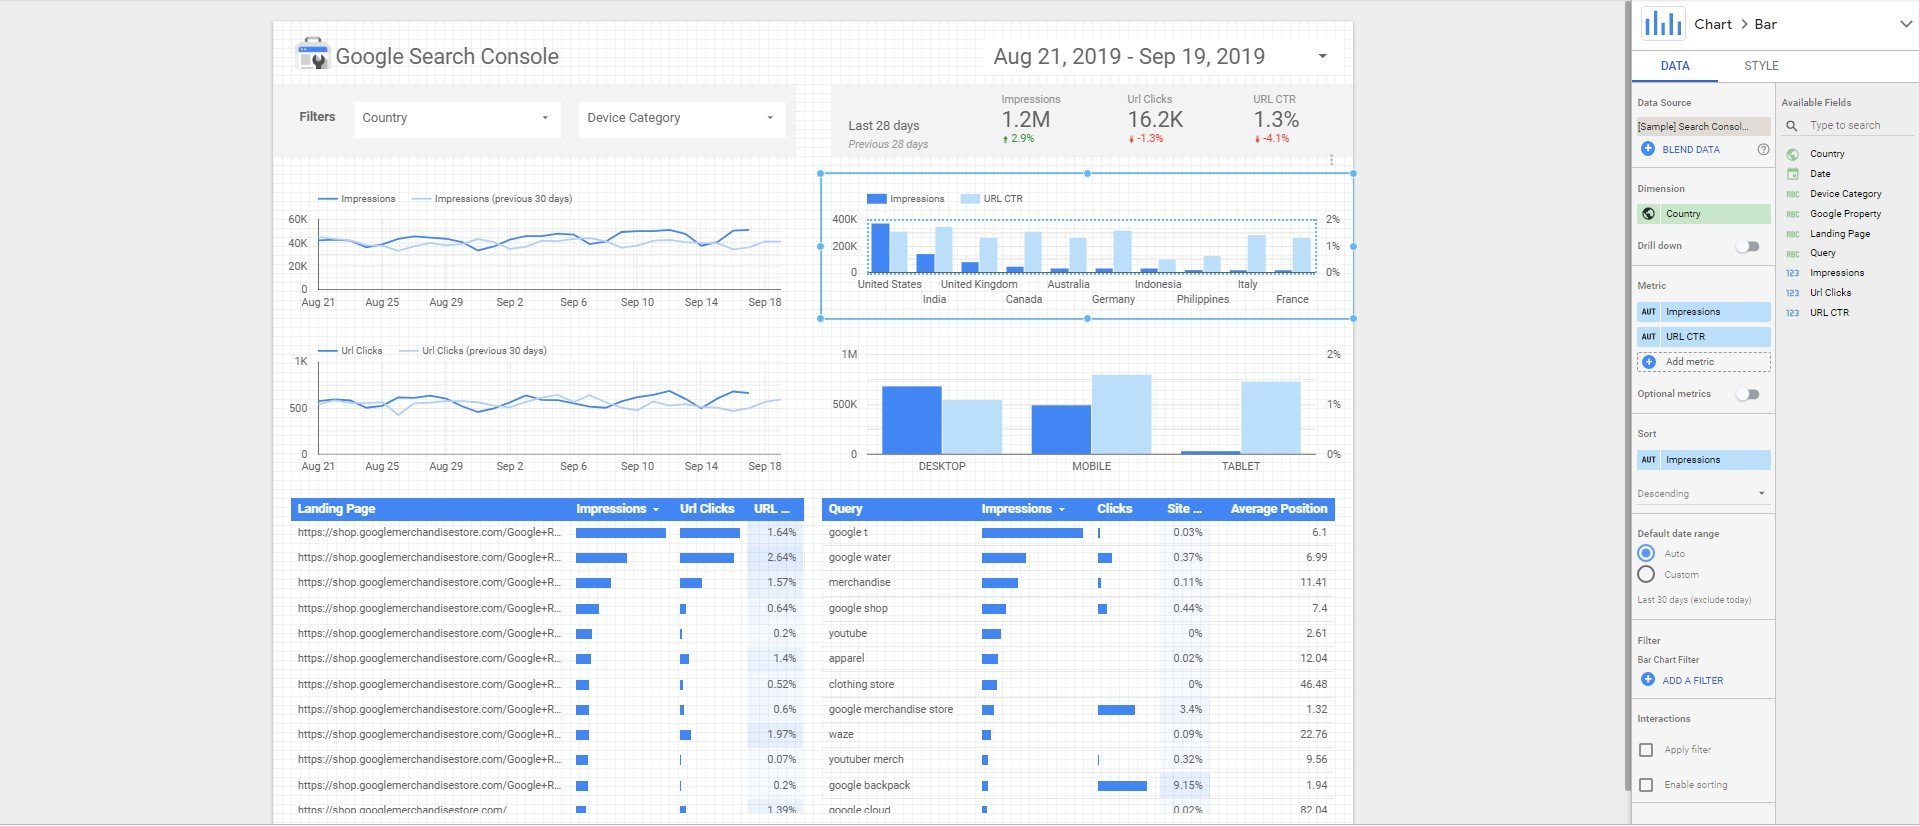Image resolution: width=1919 pixels, height=826 pixels.
Task: Click the Url Clicks line chart legend label
Action: (361, 351)
